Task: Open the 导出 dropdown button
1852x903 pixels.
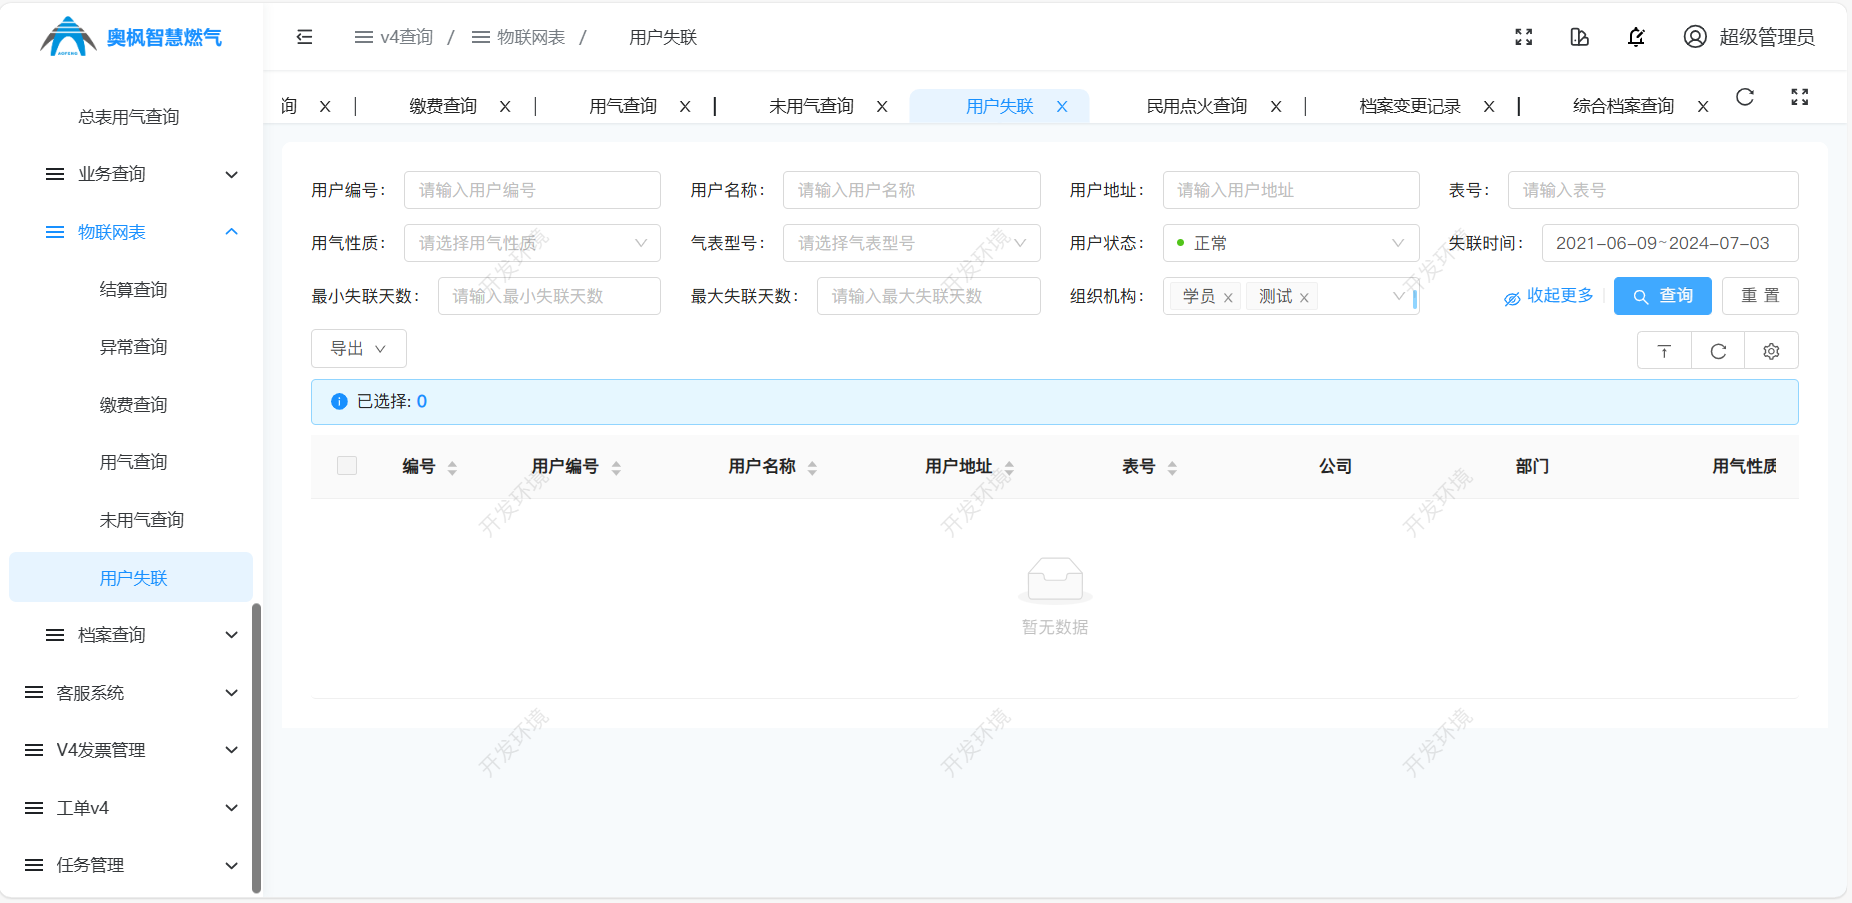Action: pyautogui.click(x=358, y=349)
